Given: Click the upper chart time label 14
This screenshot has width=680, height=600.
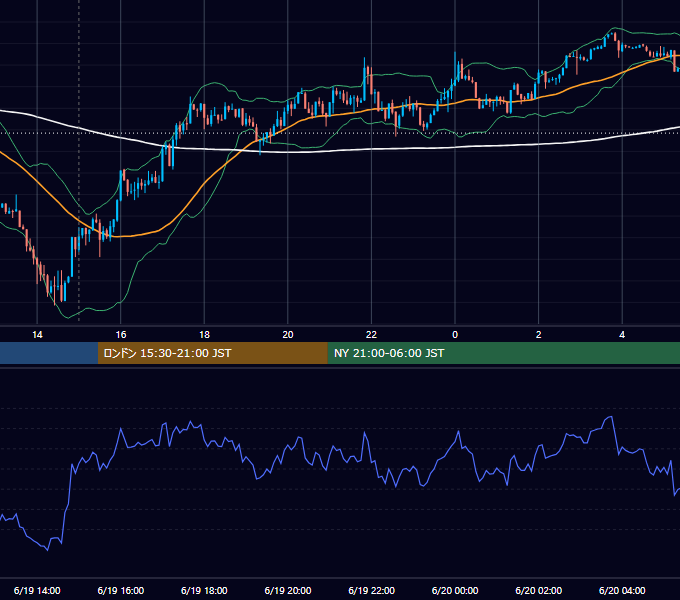Looking at the screenshot, I should [x=37, y=335].
